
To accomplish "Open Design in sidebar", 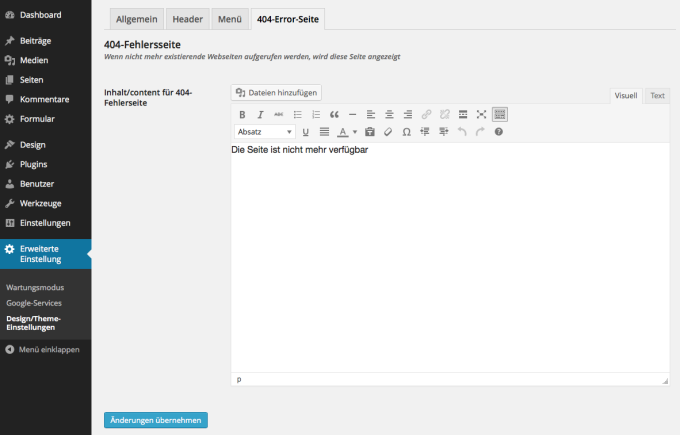I will [46, 145].
